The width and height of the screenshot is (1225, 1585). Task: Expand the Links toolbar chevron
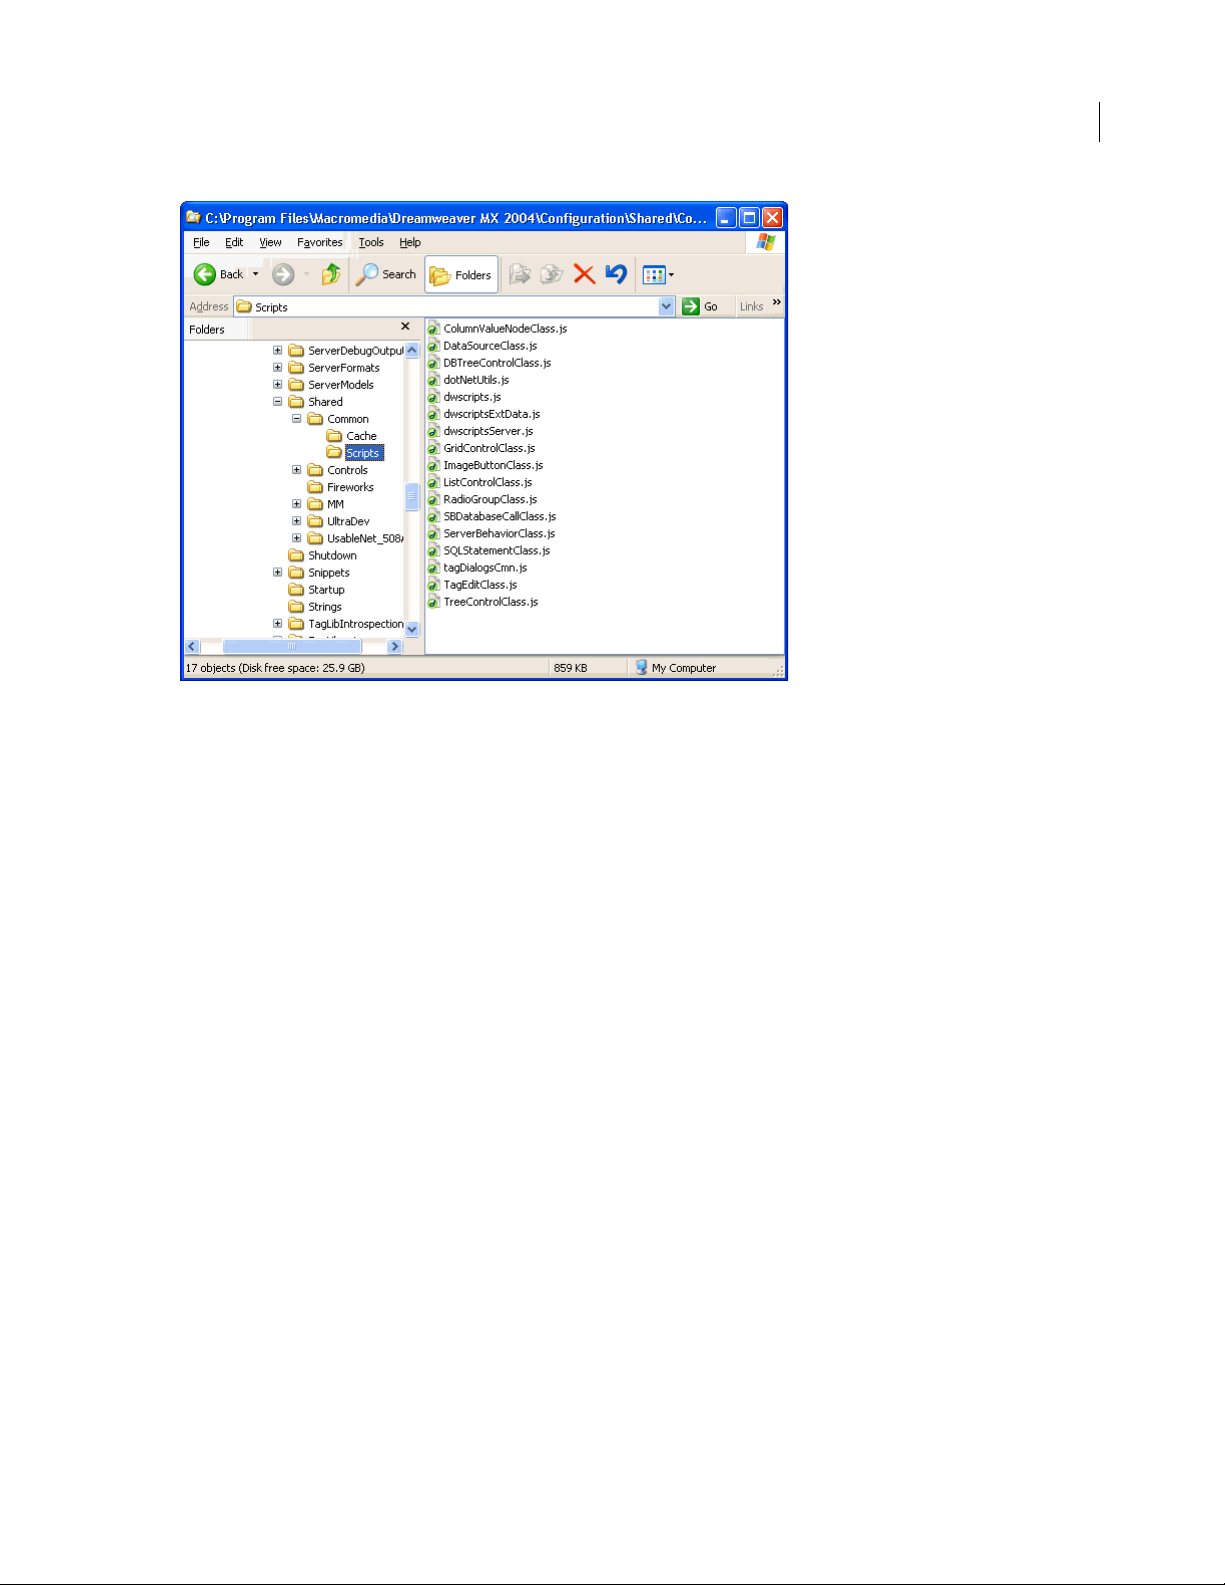[777, 302]
